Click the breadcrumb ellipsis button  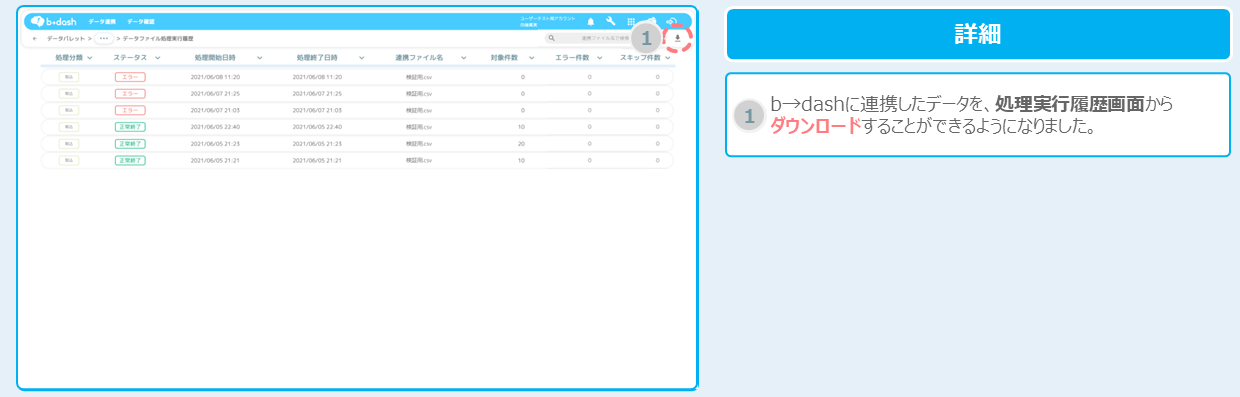(104, 38)
